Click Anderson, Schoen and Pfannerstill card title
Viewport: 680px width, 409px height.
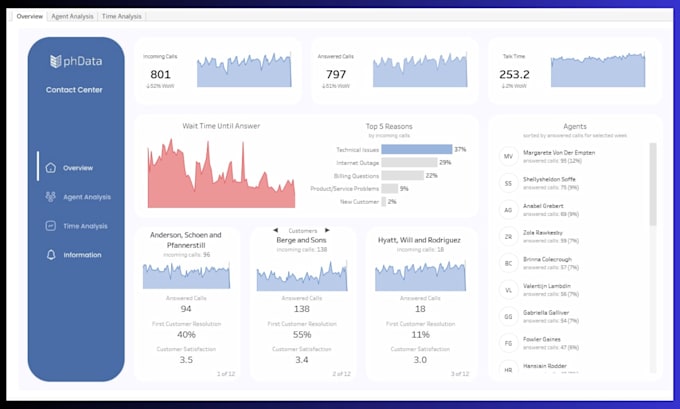click(x=186, y=240)
